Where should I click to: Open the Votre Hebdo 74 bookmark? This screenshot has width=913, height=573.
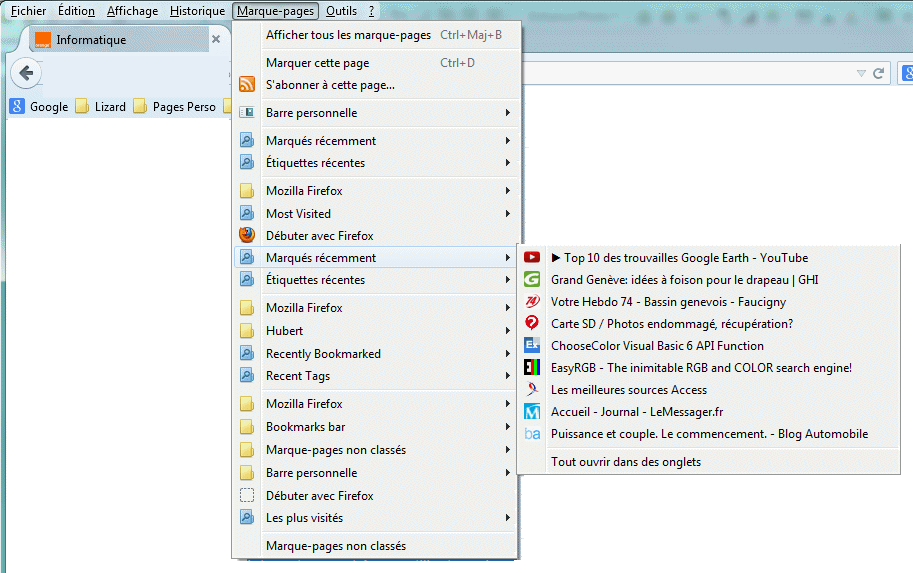click(x=668, y=302)
